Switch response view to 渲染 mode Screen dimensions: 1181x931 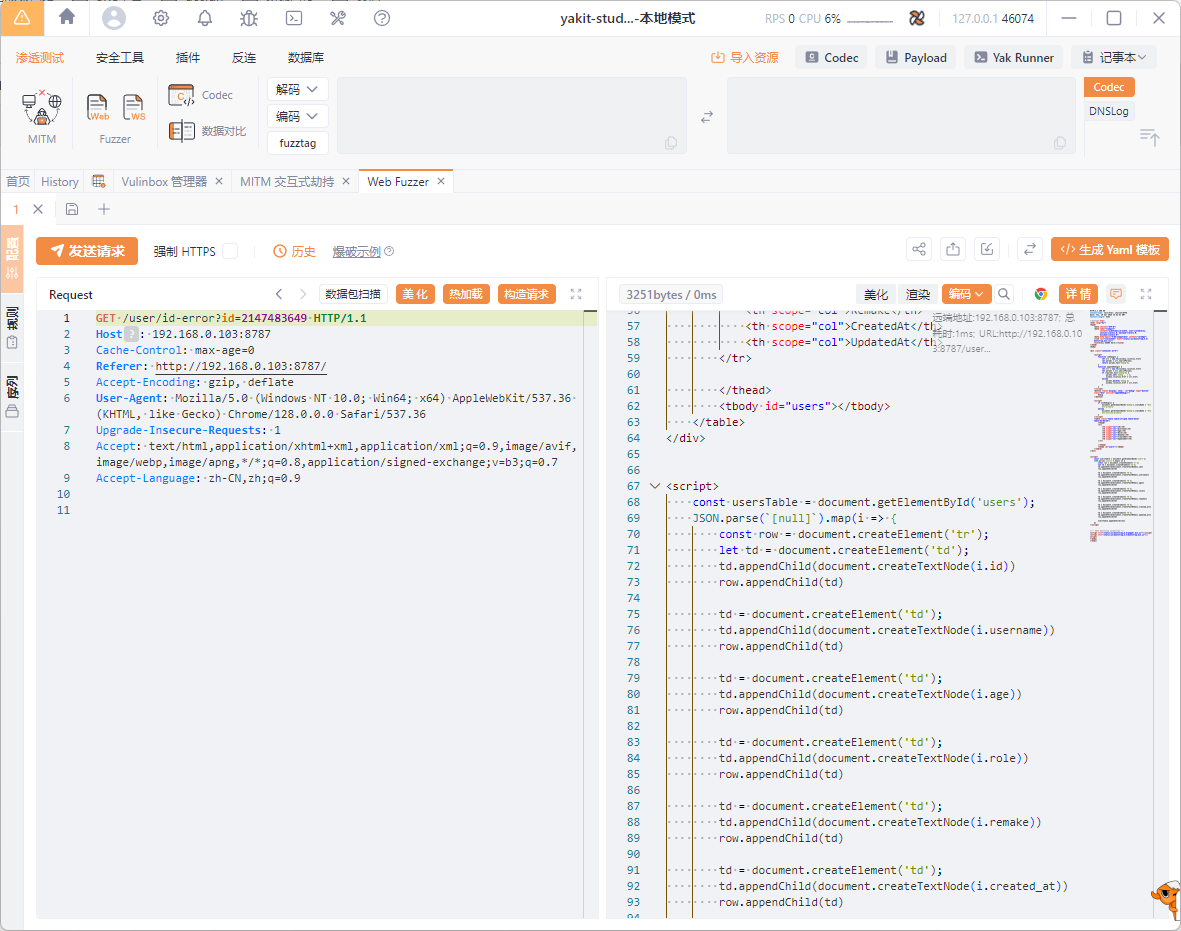918,294
